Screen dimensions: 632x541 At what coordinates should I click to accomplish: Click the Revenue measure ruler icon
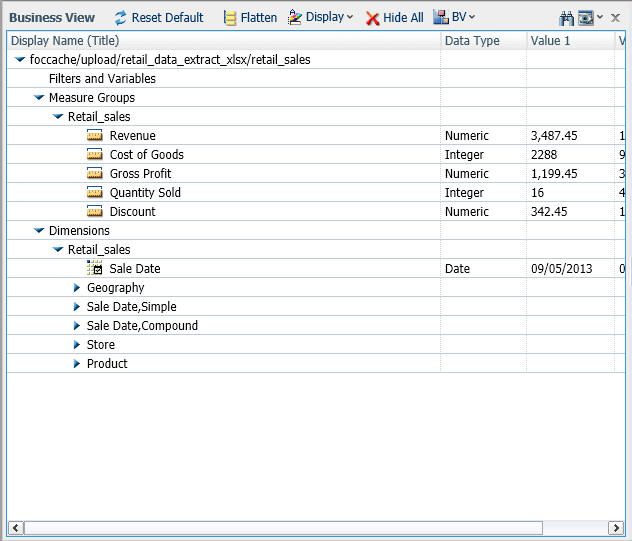point(95,135)
